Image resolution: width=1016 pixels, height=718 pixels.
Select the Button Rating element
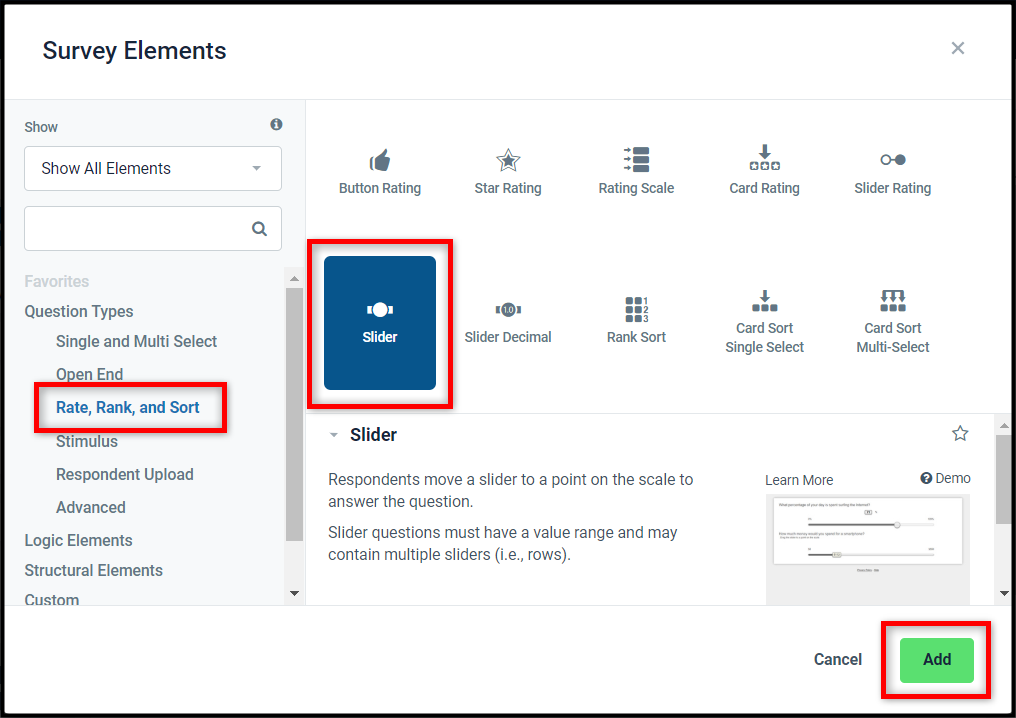coord(380,172)
